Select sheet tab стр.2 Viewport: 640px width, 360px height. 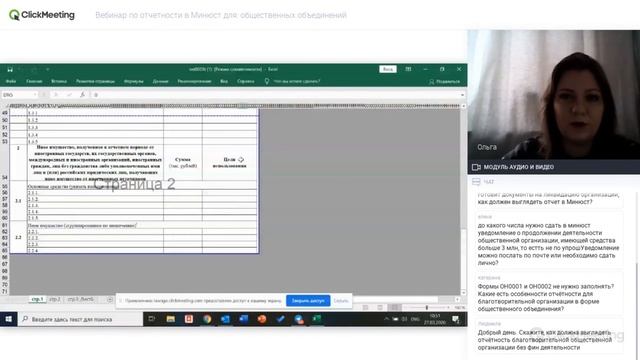point(55,300)
